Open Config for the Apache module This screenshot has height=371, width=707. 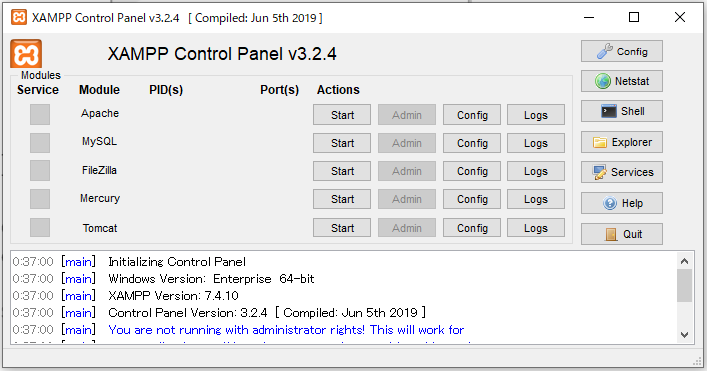pos(472,115)
